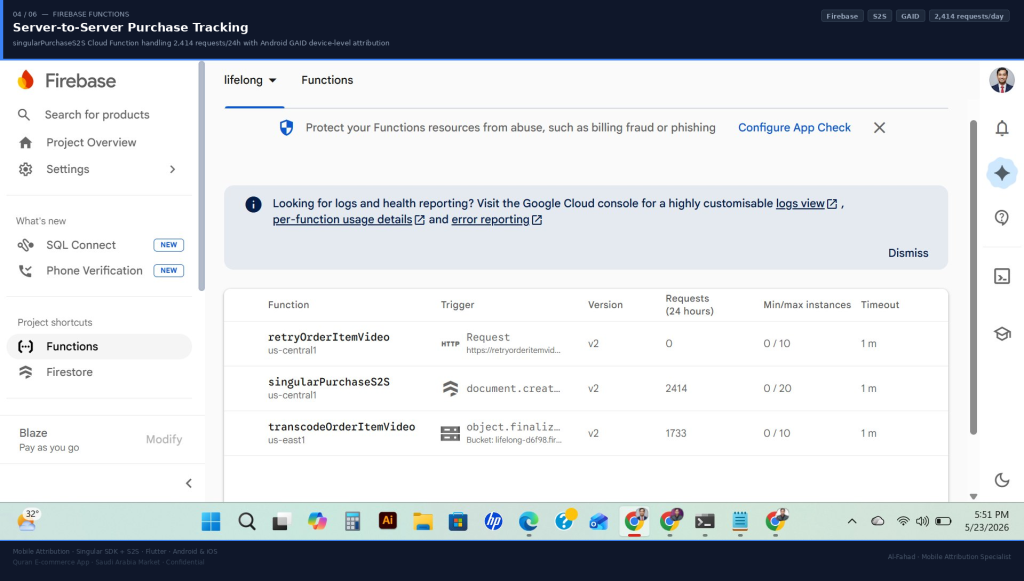Open Cloud Shell terminal icon

tap(1002, 276)
